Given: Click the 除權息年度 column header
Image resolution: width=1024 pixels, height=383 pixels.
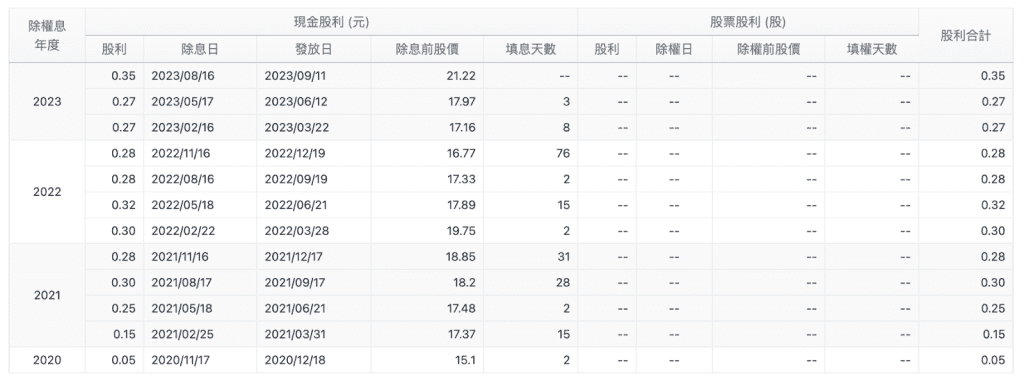Looking at the screenshot, I should pos(47,35).
